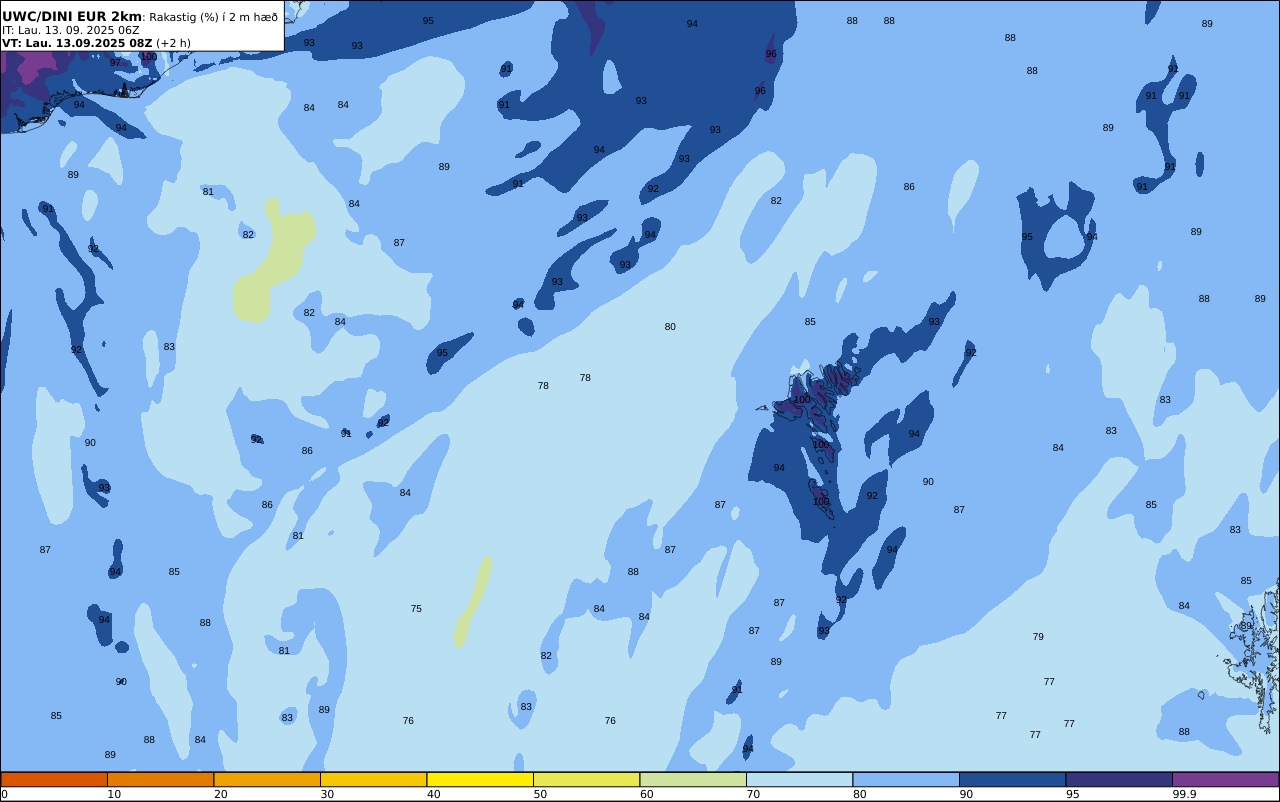Click the 'Rakastig (%) í 2 m hæð' label
1280x802 pixels.
(213, 17)
